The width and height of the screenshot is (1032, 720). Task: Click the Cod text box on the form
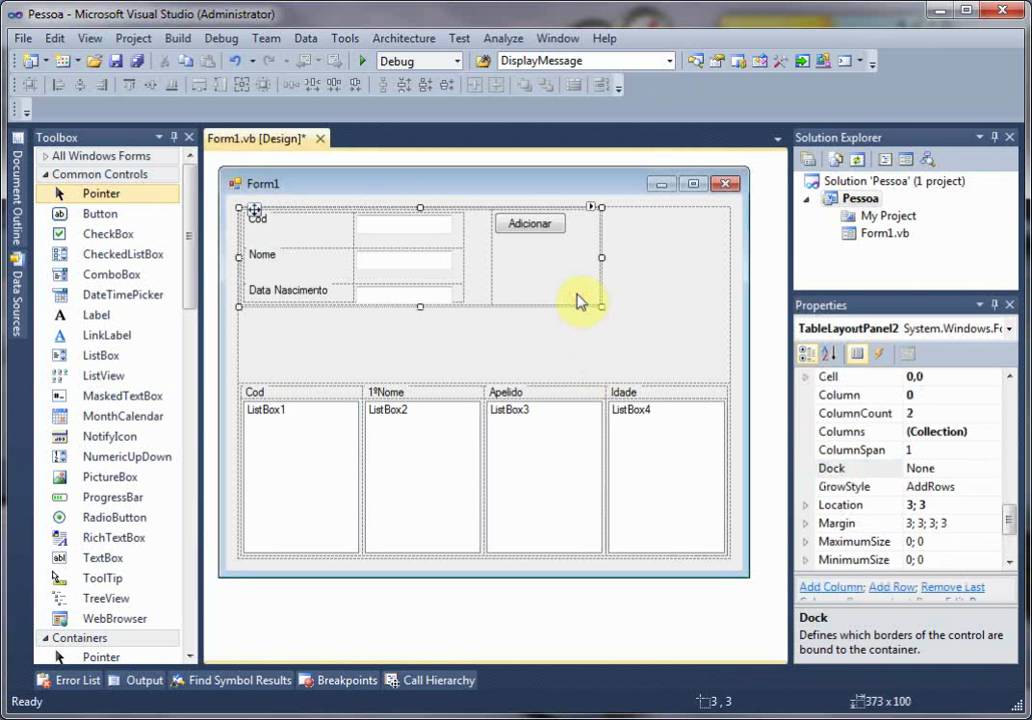[404, 225]
